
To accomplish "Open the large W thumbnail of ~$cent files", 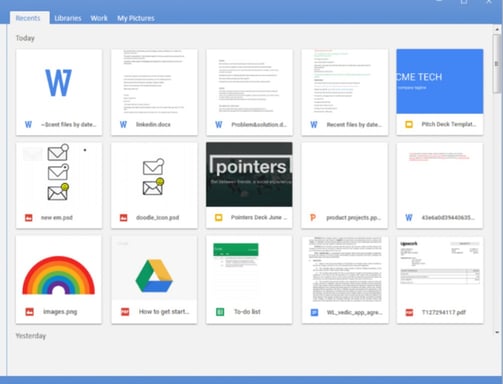I will 59,82.
